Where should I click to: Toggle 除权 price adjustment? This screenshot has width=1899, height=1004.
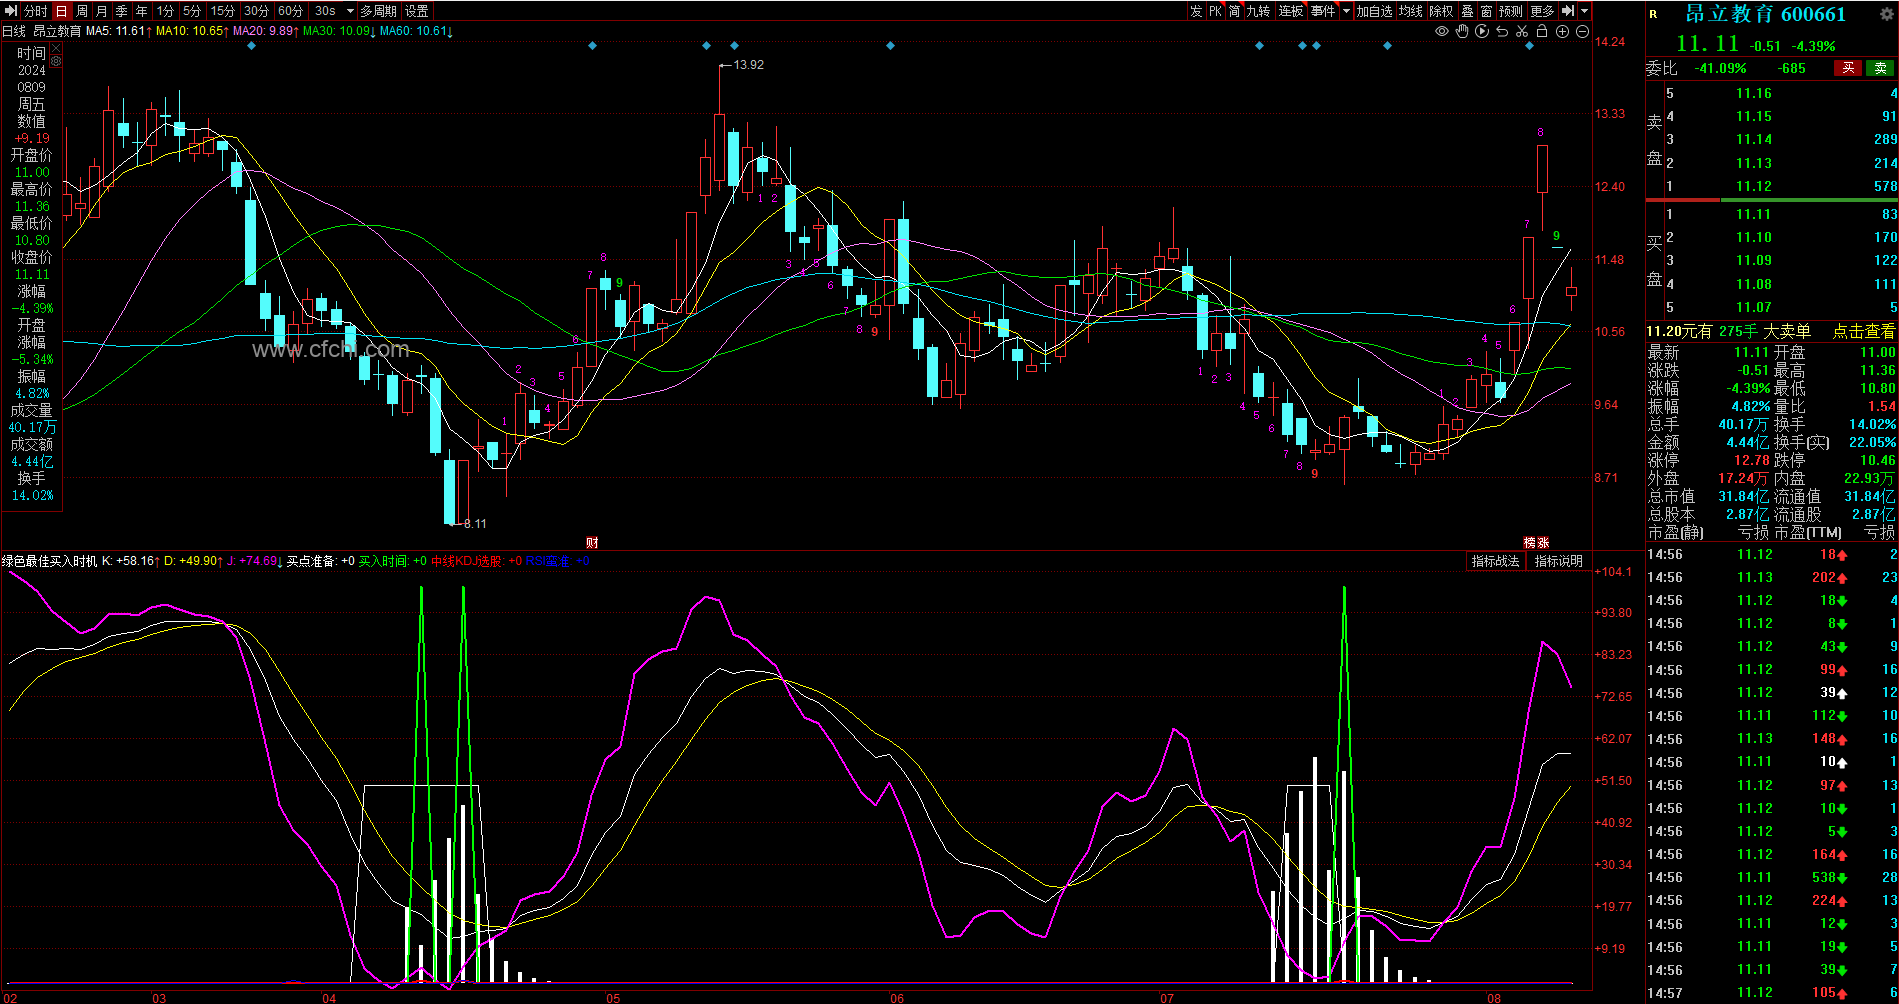[x=1441, y=11]
